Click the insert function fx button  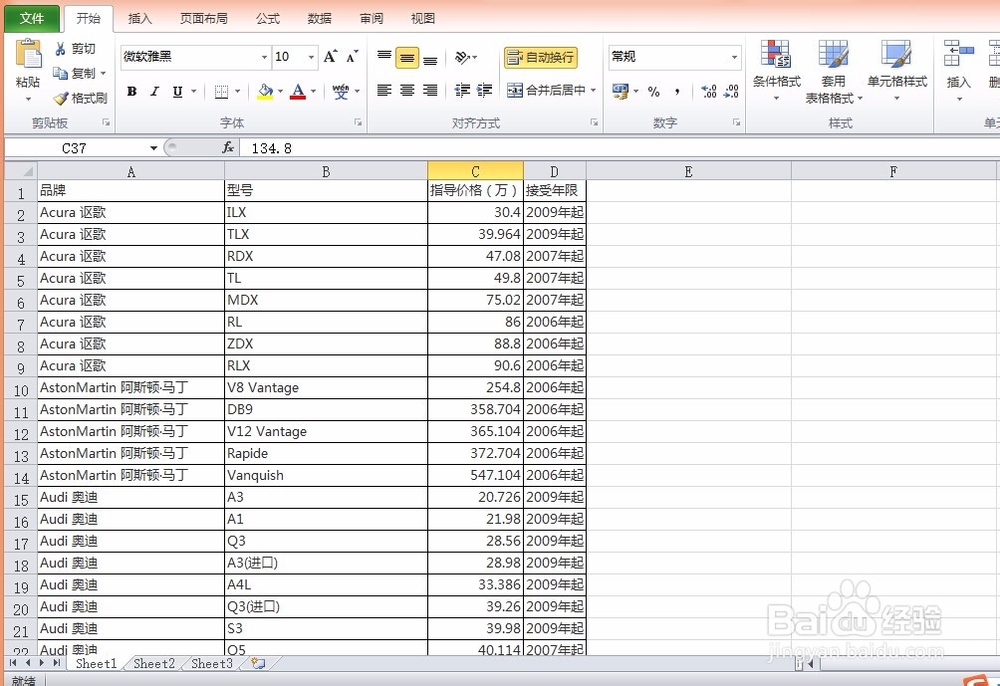click(x=228, y=148)
